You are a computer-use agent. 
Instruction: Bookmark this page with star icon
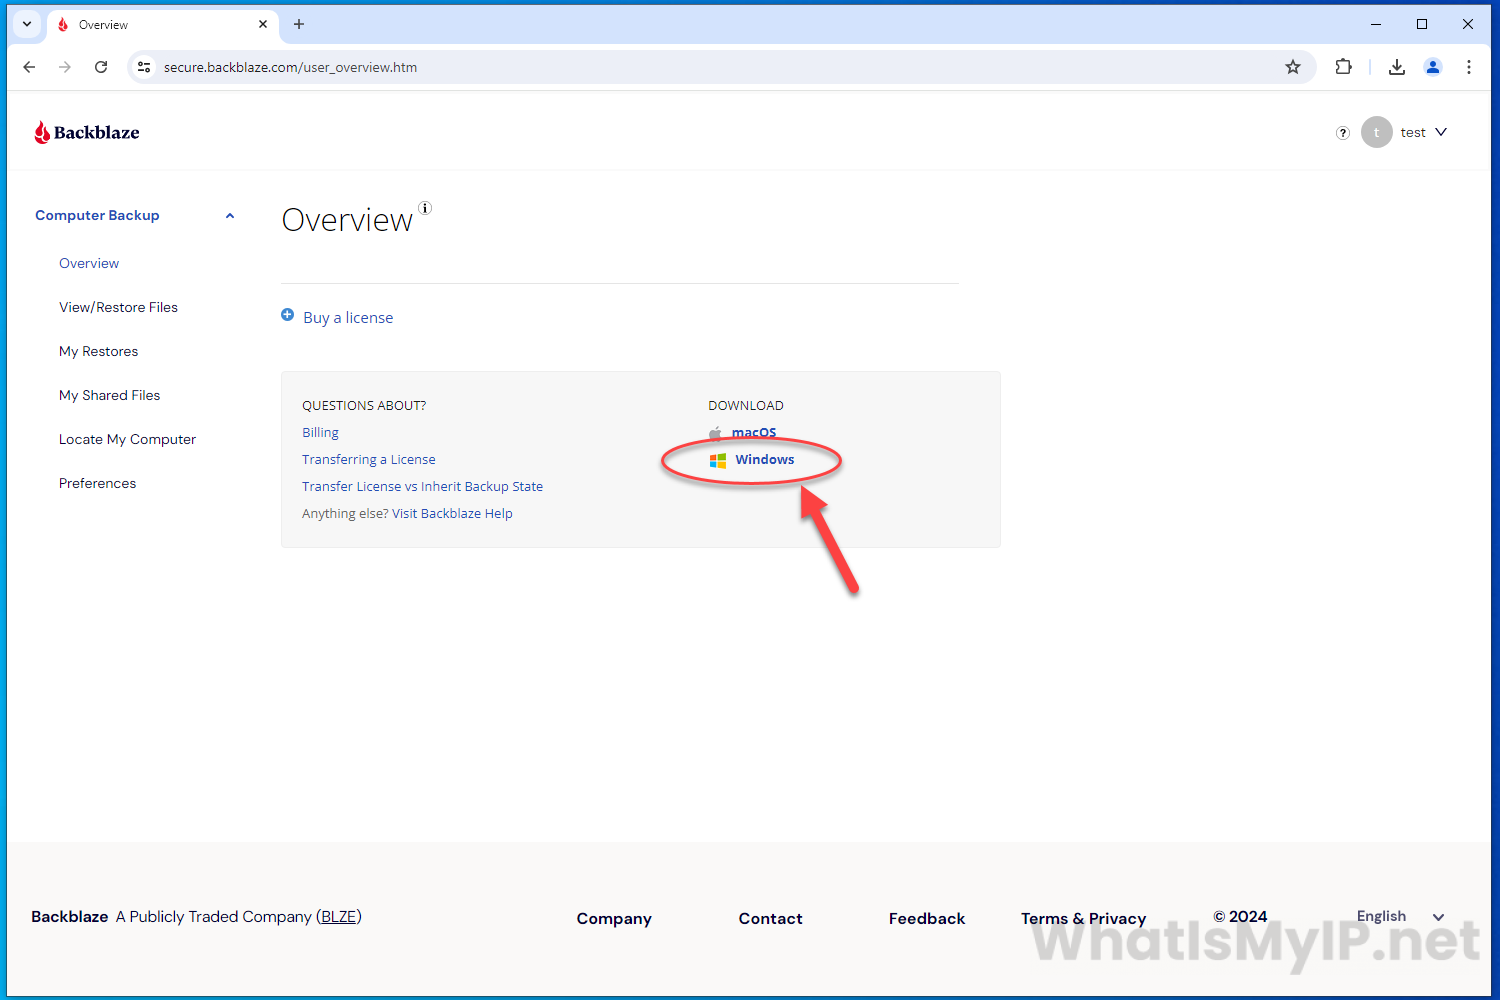1293,67
